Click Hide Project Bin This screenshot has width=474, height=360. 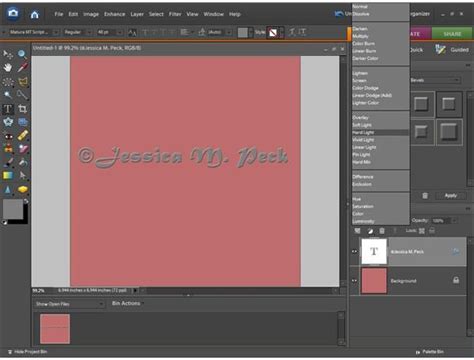pos(27,352)
